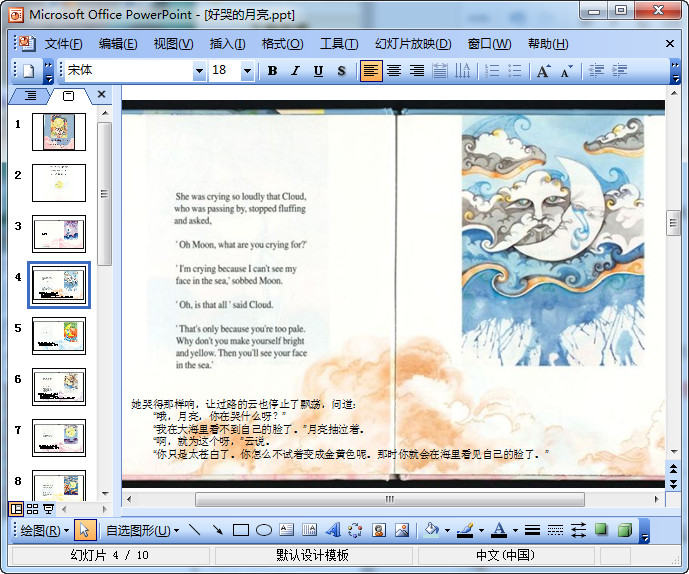This screenshot has height=574, width=689.
Task: Open the font name dropdown (宋体)
Action: click(199, 71)
